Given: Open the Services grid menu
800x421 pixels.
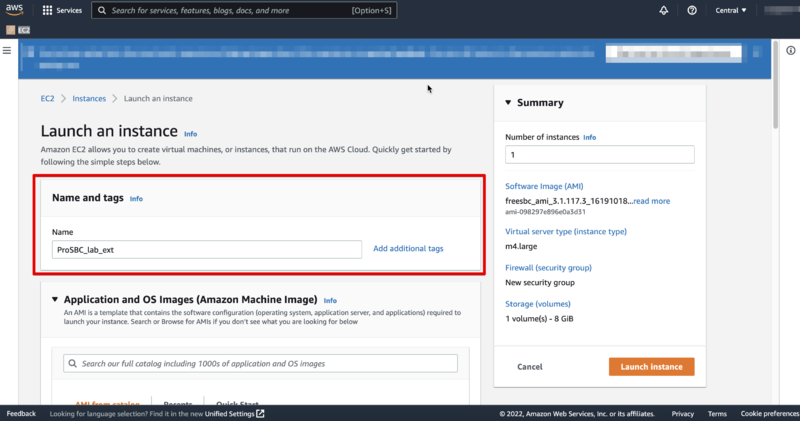Looking at the screenshot, I should tap(62, 10).
